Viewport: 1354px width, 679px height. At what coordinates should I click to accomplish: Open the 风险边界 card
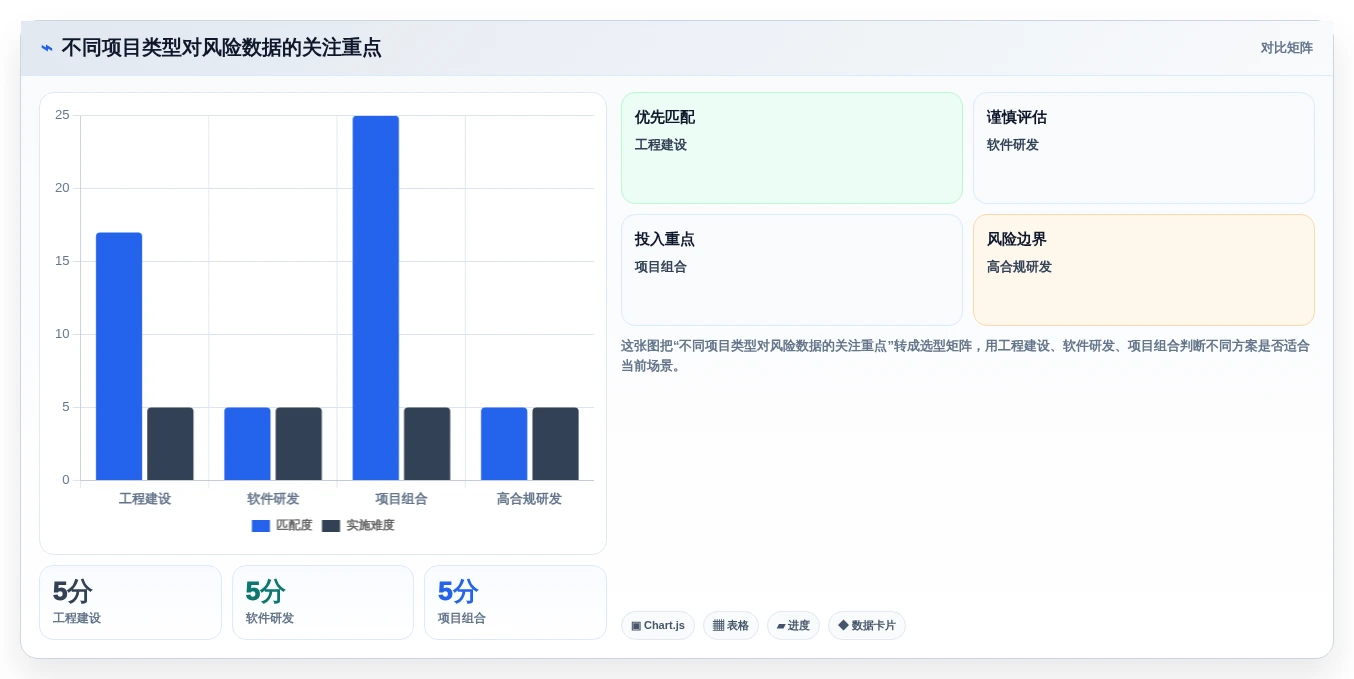point(1143,270)
